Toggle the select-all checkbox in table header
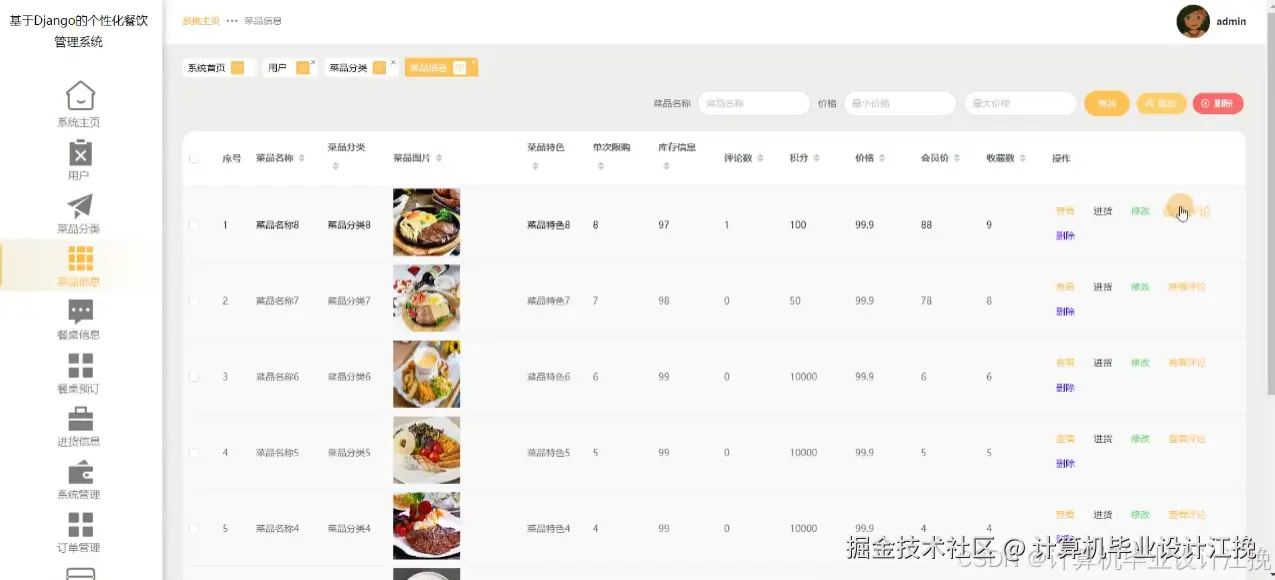Image resolution: width=1275 pixels, height=580 pixels. click(194, 158)
